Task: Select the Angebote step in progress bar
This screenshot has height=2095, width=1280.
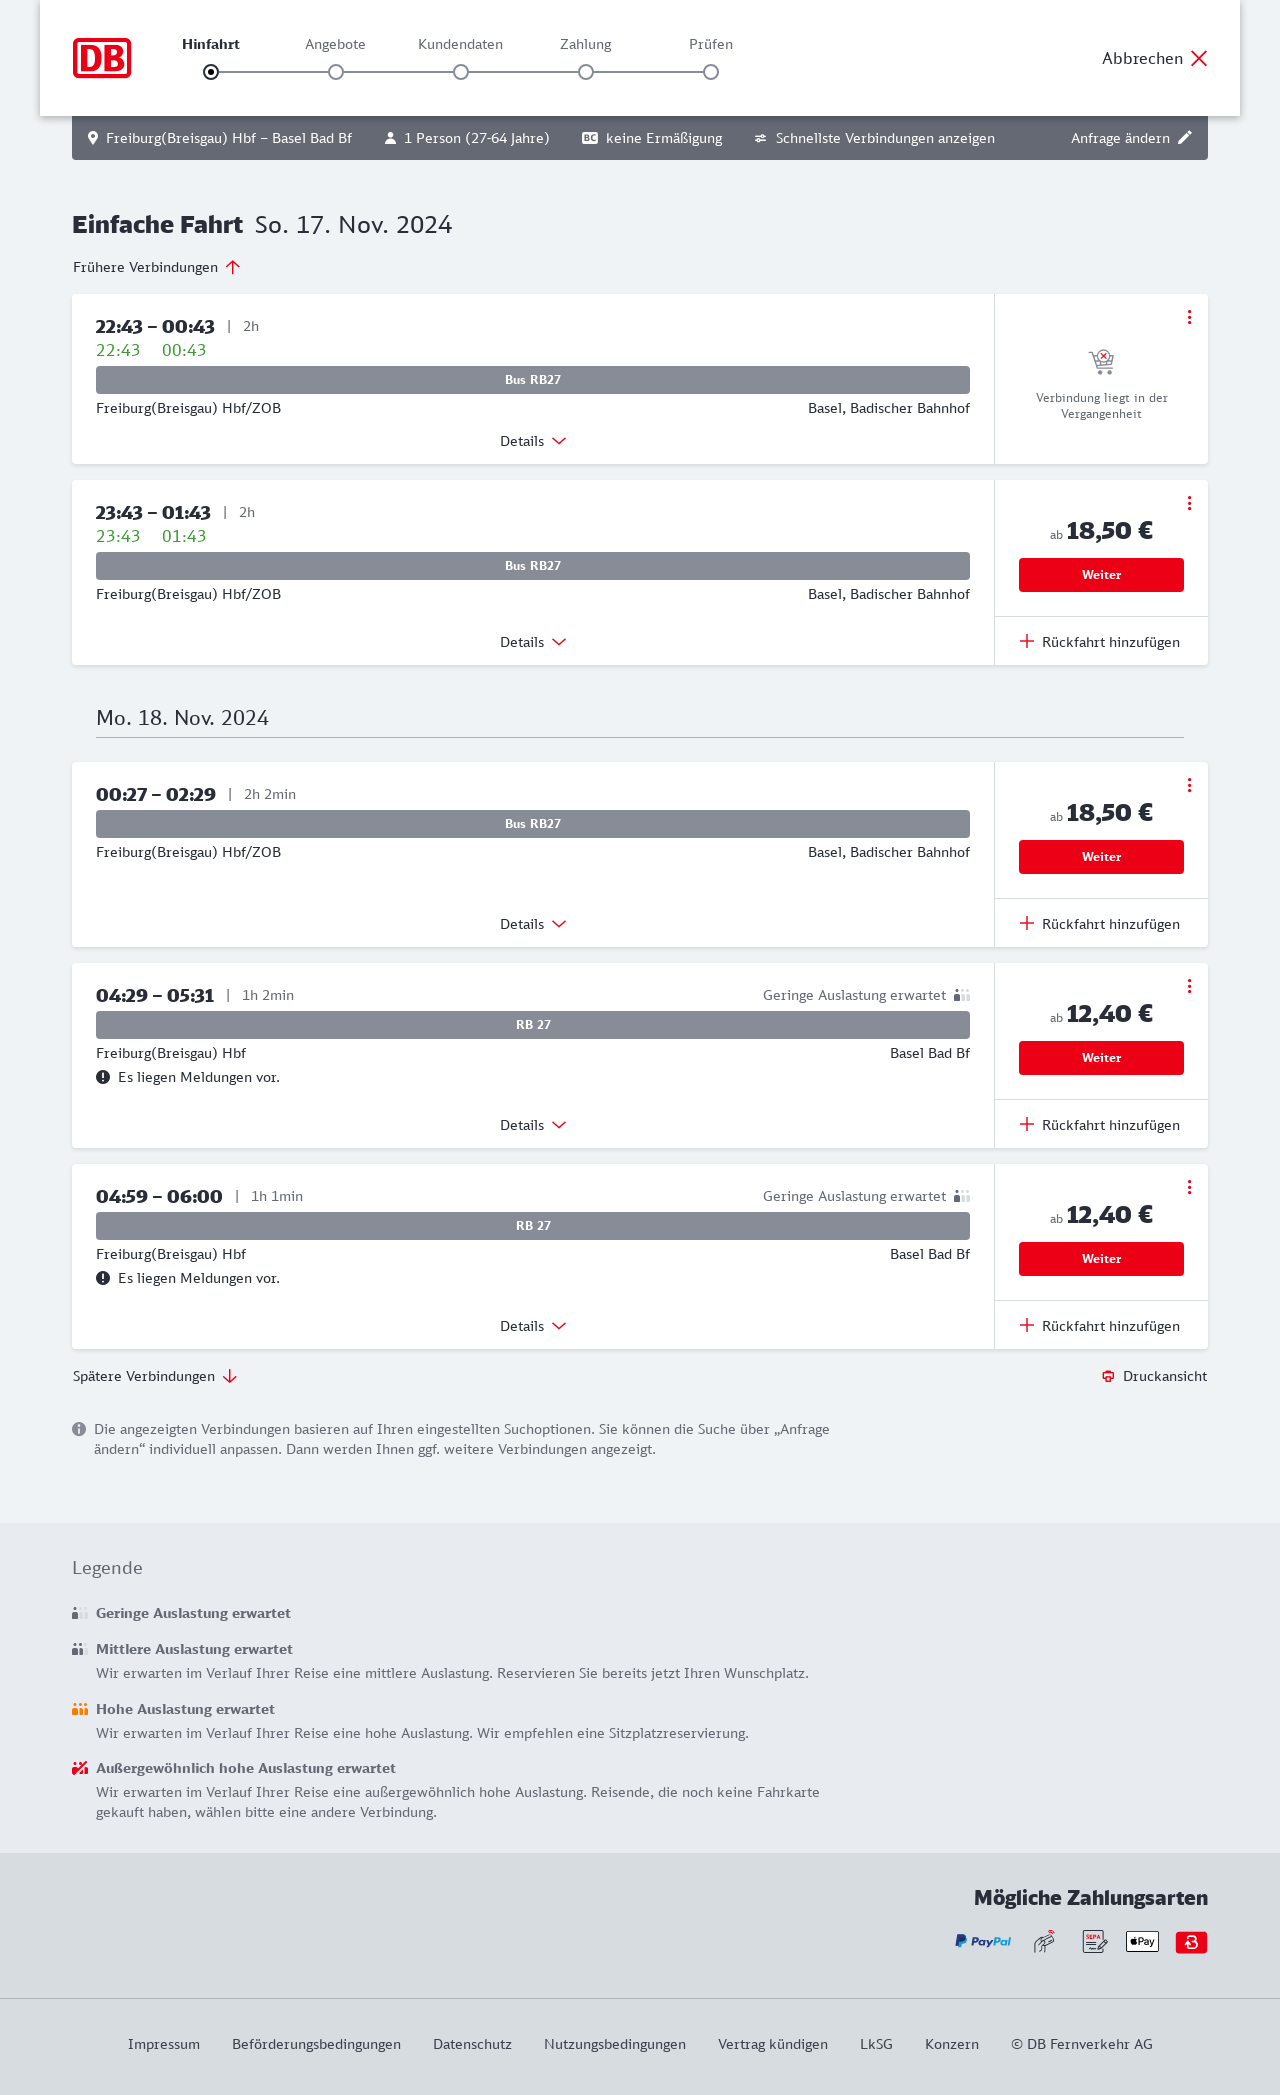Action: point(336,72)
